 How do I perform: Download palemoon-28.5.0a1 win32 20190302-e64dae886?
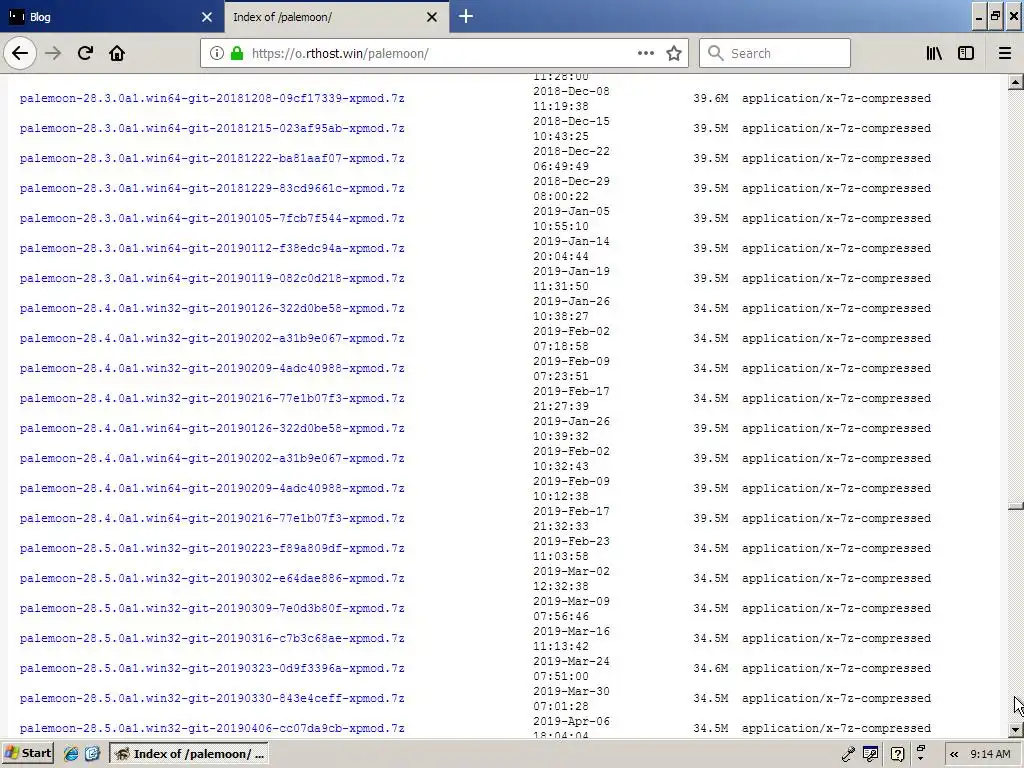[x=212, y=579]
